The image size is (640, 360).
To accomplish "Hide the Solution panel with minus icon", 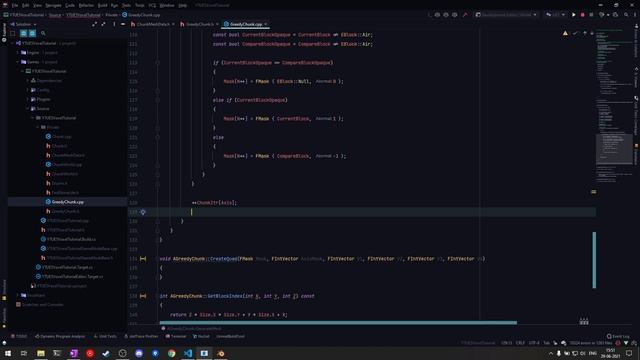I will tap(122, 24).
